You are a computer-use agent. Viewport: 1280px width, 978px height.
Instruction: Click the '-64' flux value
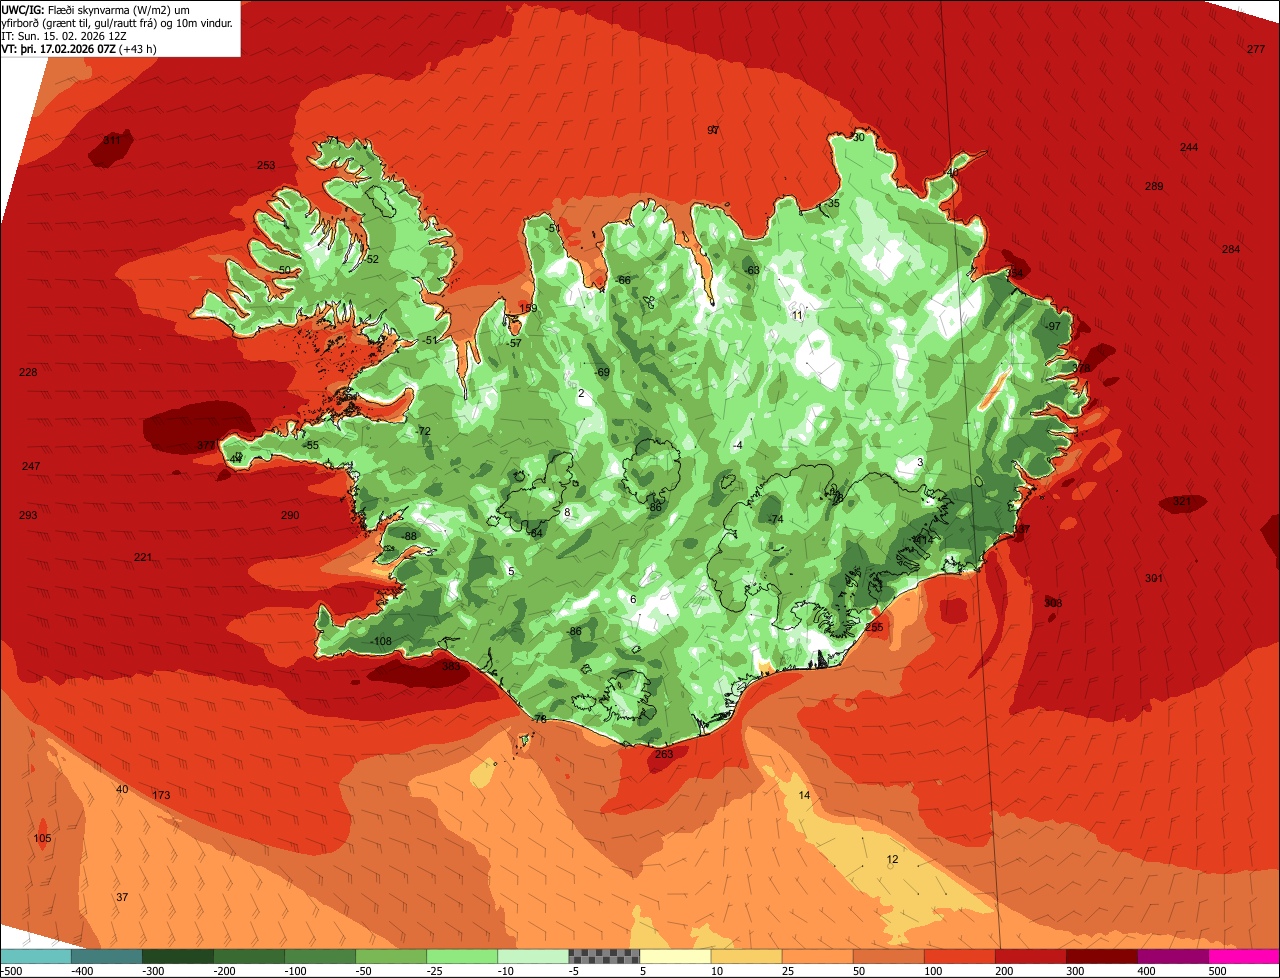point(535,533)
